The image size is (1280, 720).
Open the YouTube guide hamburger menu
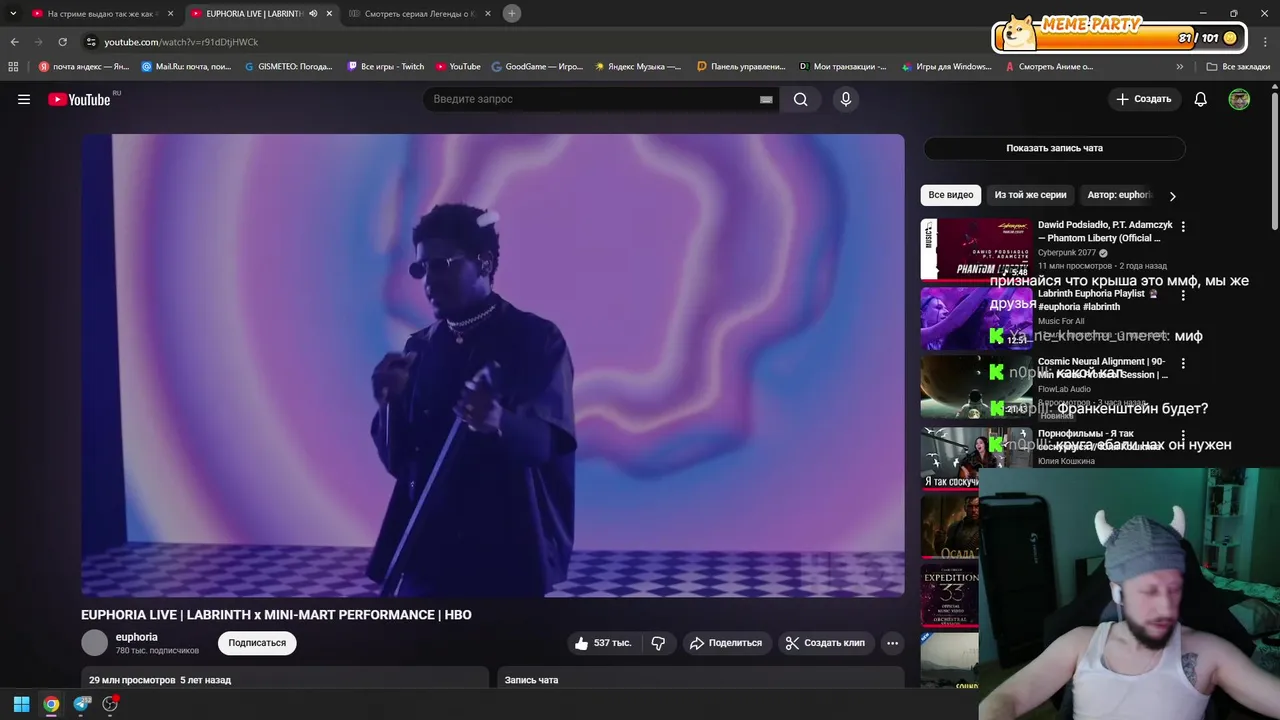[24, 99]
